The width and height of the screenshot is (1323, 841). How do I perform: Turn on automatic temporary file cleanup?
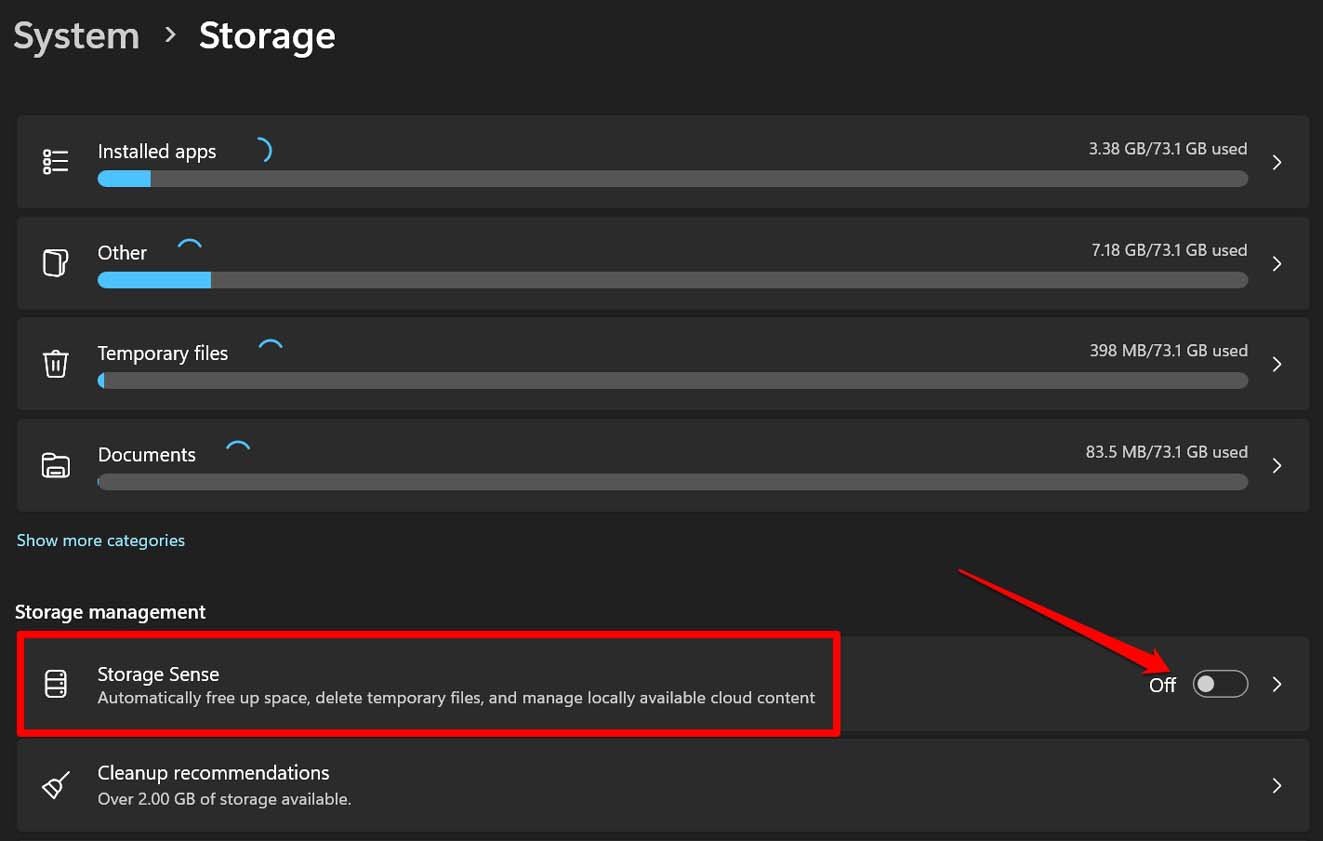coord(1220,684)
